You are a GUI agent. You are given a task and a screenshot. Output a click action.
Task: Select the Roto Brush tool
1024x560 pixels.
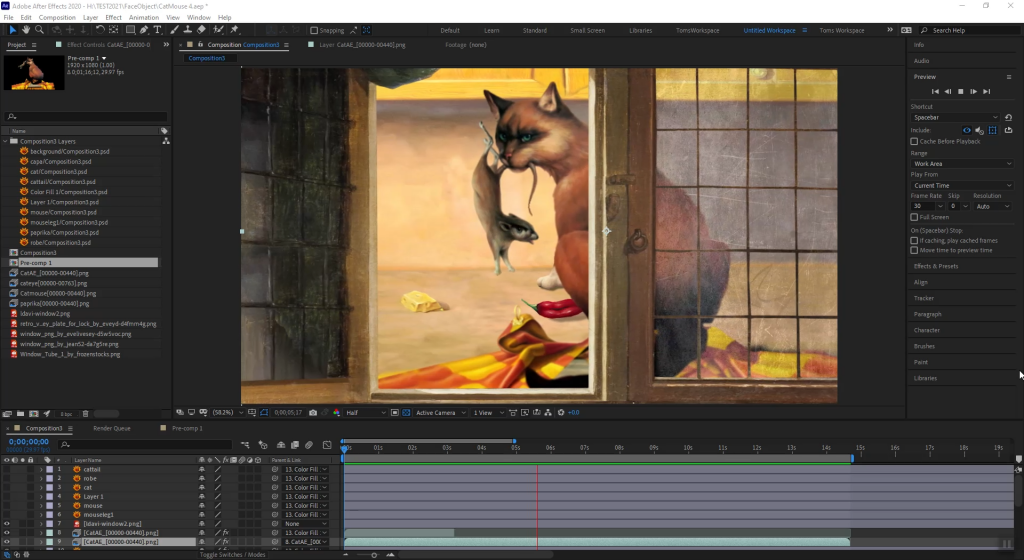[x=218, y=30]
